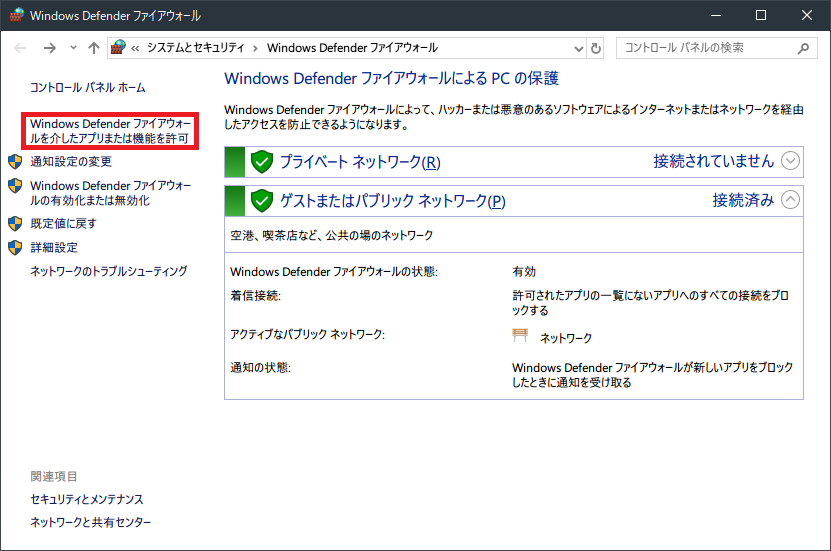Click the 関連項目 heading
The height and width of the screenshot is (551, 831).
[x=54, y=476]
